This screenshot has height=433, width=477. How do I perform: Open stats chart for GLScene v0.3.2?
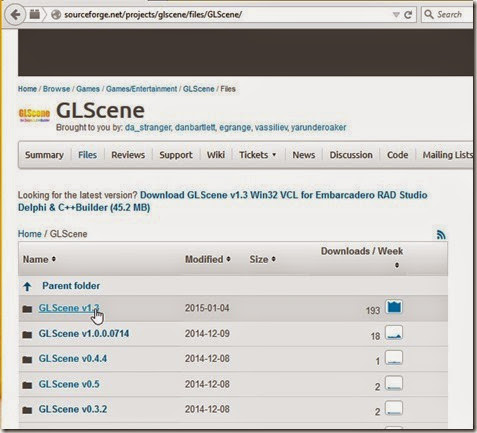394,408
